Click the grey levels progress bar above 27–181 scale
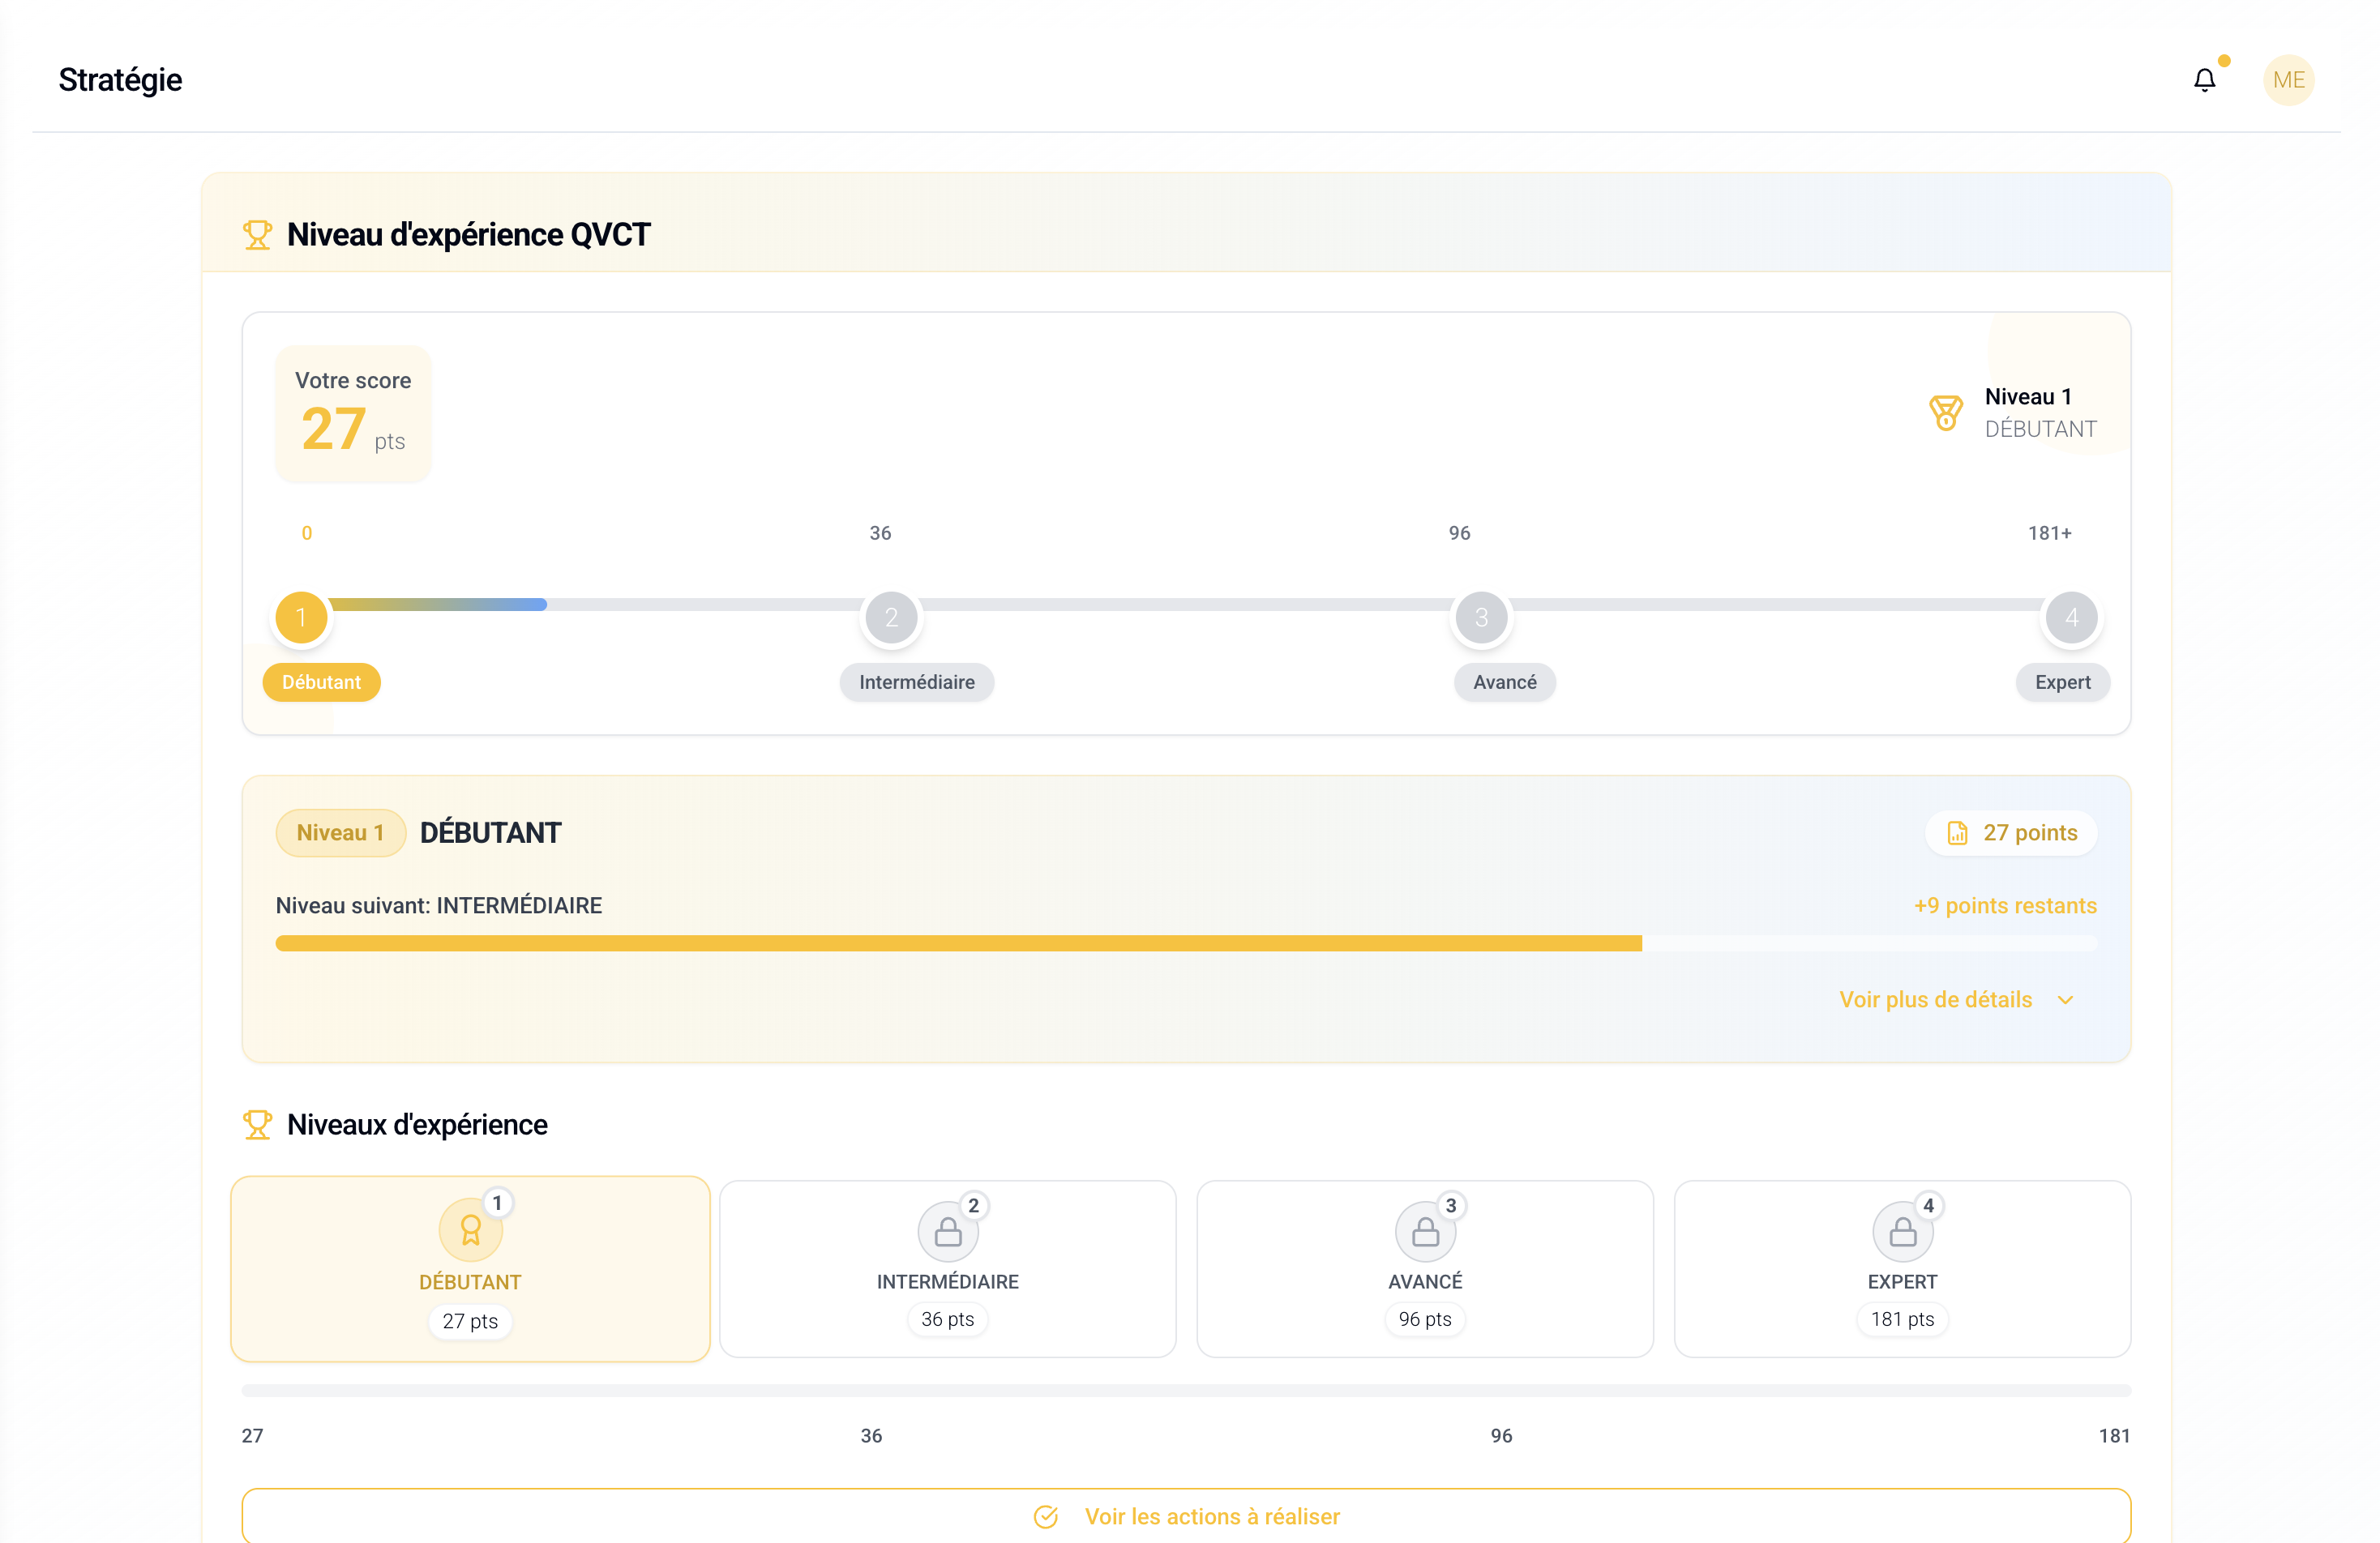Image resolution: width=2380 pixels, height=1543 pixels. point(1186,1390)
